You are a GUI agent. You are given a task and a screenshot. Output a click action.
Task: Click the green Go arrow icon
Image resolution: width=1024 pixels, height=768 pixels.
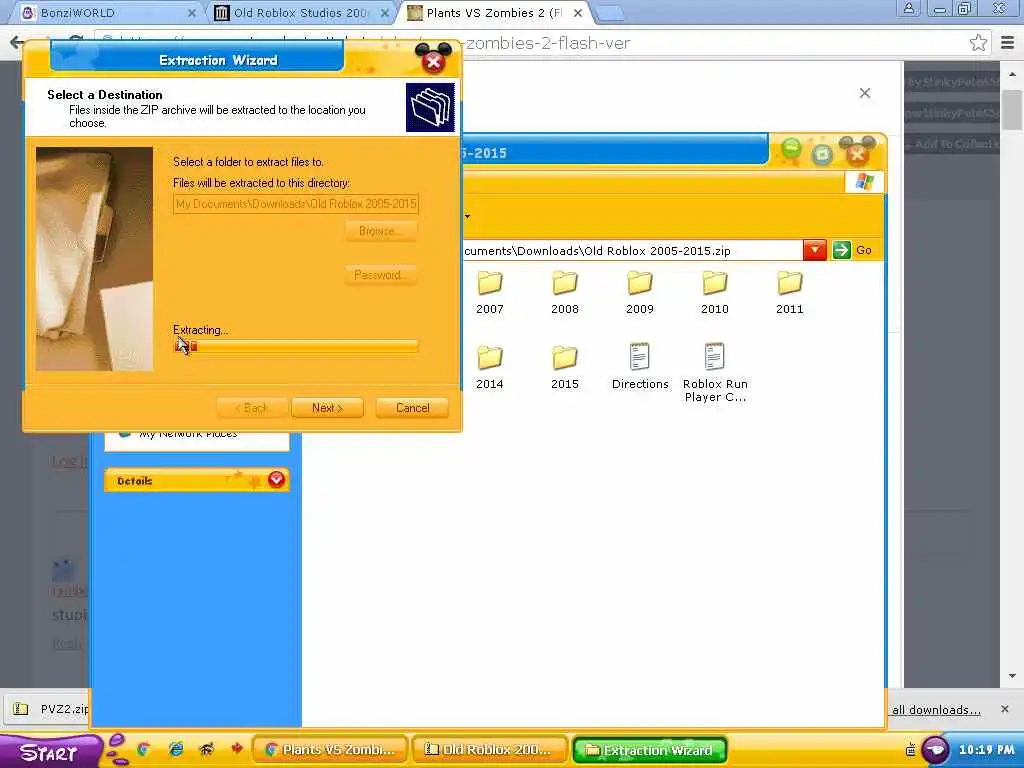842,250
